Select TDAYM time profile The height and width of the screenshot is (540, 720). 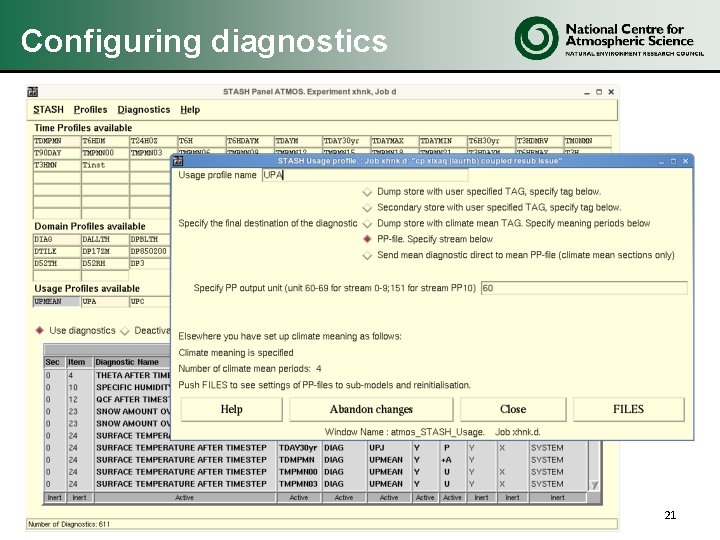(x=298, y=141)
